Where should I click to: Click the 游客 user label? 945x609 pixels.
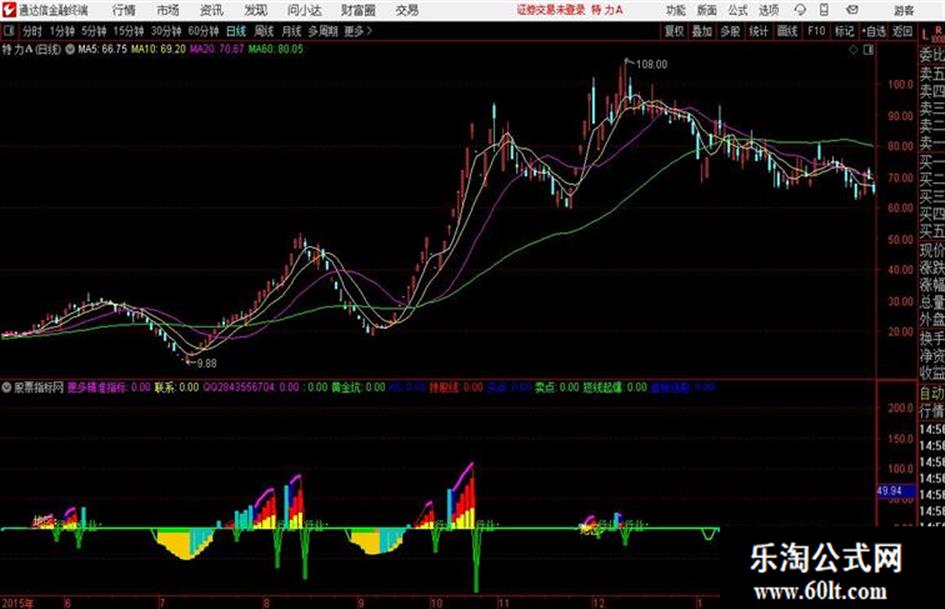pos(904,10)
